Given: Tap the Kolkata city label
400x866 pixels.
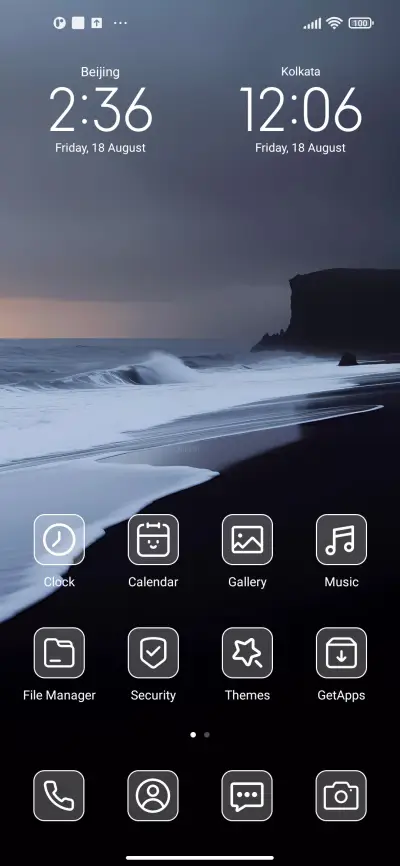Looking at the screenshot, I should tap(301, 72).
